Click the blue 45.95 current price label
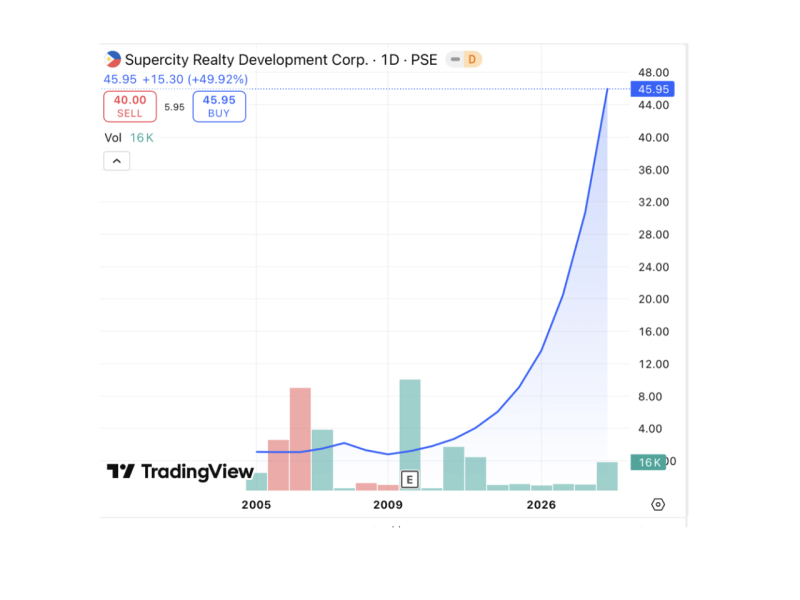 point(652,89)
